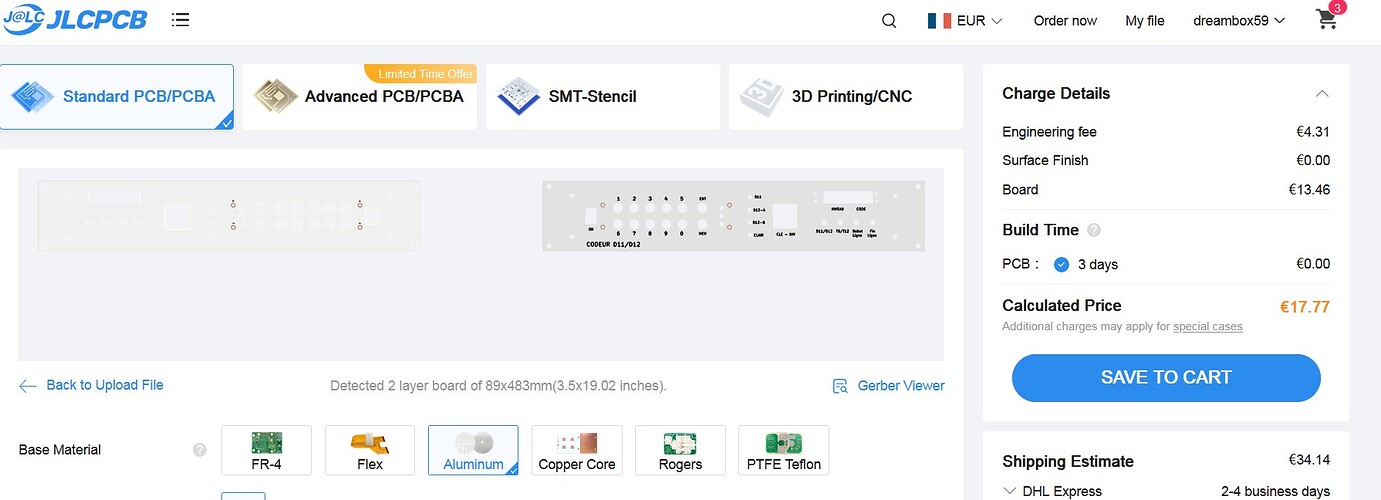Click the bottom-side PCB preview thumbnail
The image size is (1381, 500).
tap(229, 216)
